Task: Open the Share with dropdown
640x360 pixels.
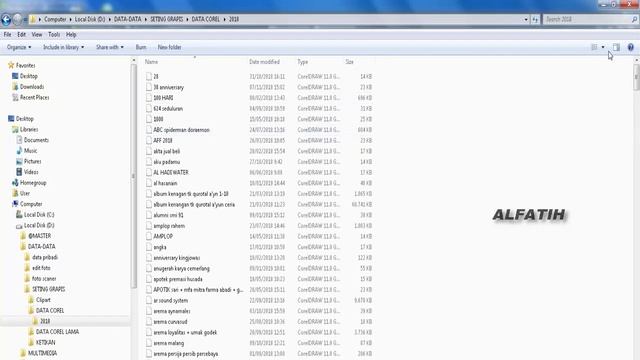Action: (x=109, y=47)
